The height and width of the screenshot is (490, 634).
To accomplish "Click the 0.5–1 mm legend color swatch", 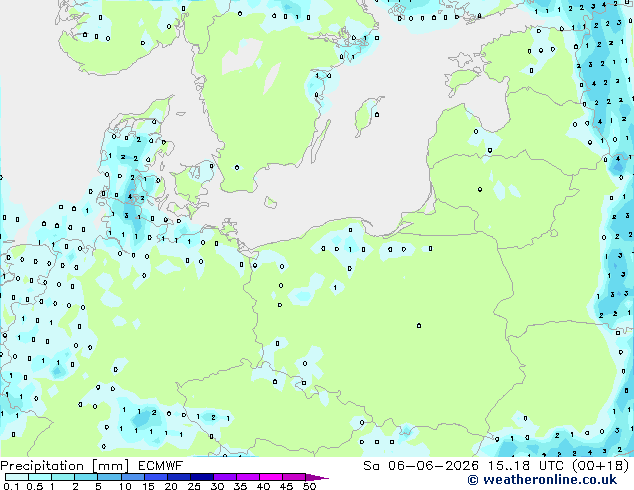I will point(40,477).
